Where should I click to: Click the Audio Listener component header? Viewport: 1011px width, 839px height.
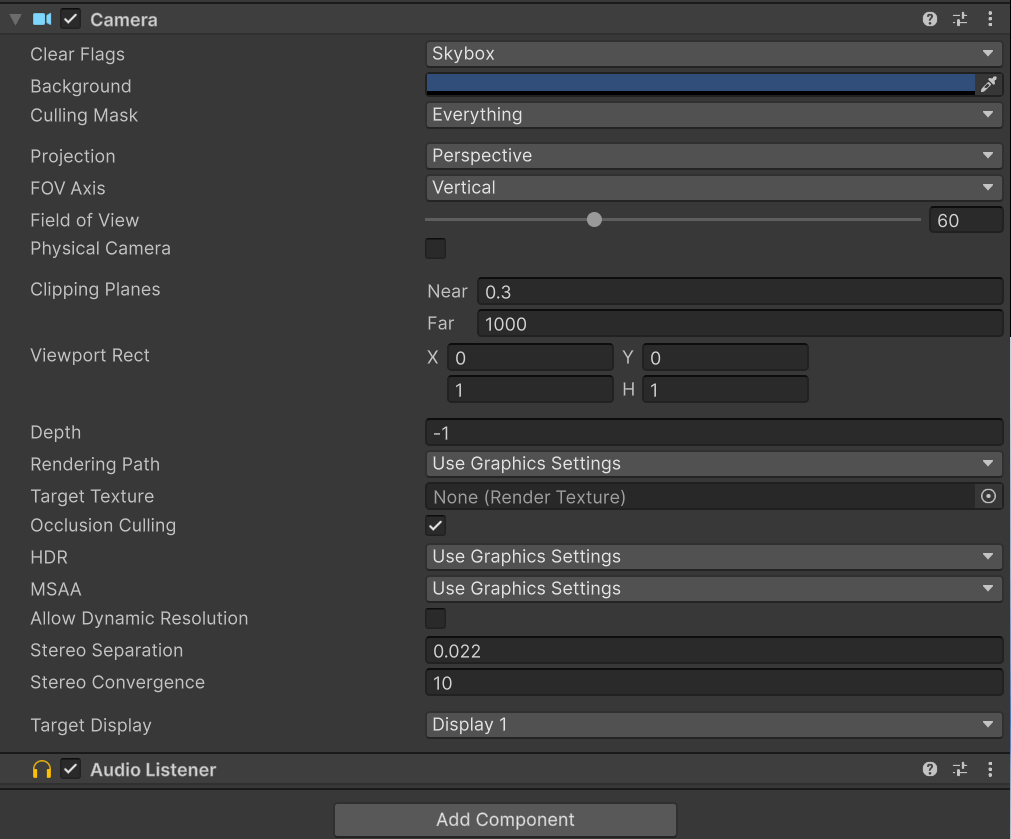[153, 770]
